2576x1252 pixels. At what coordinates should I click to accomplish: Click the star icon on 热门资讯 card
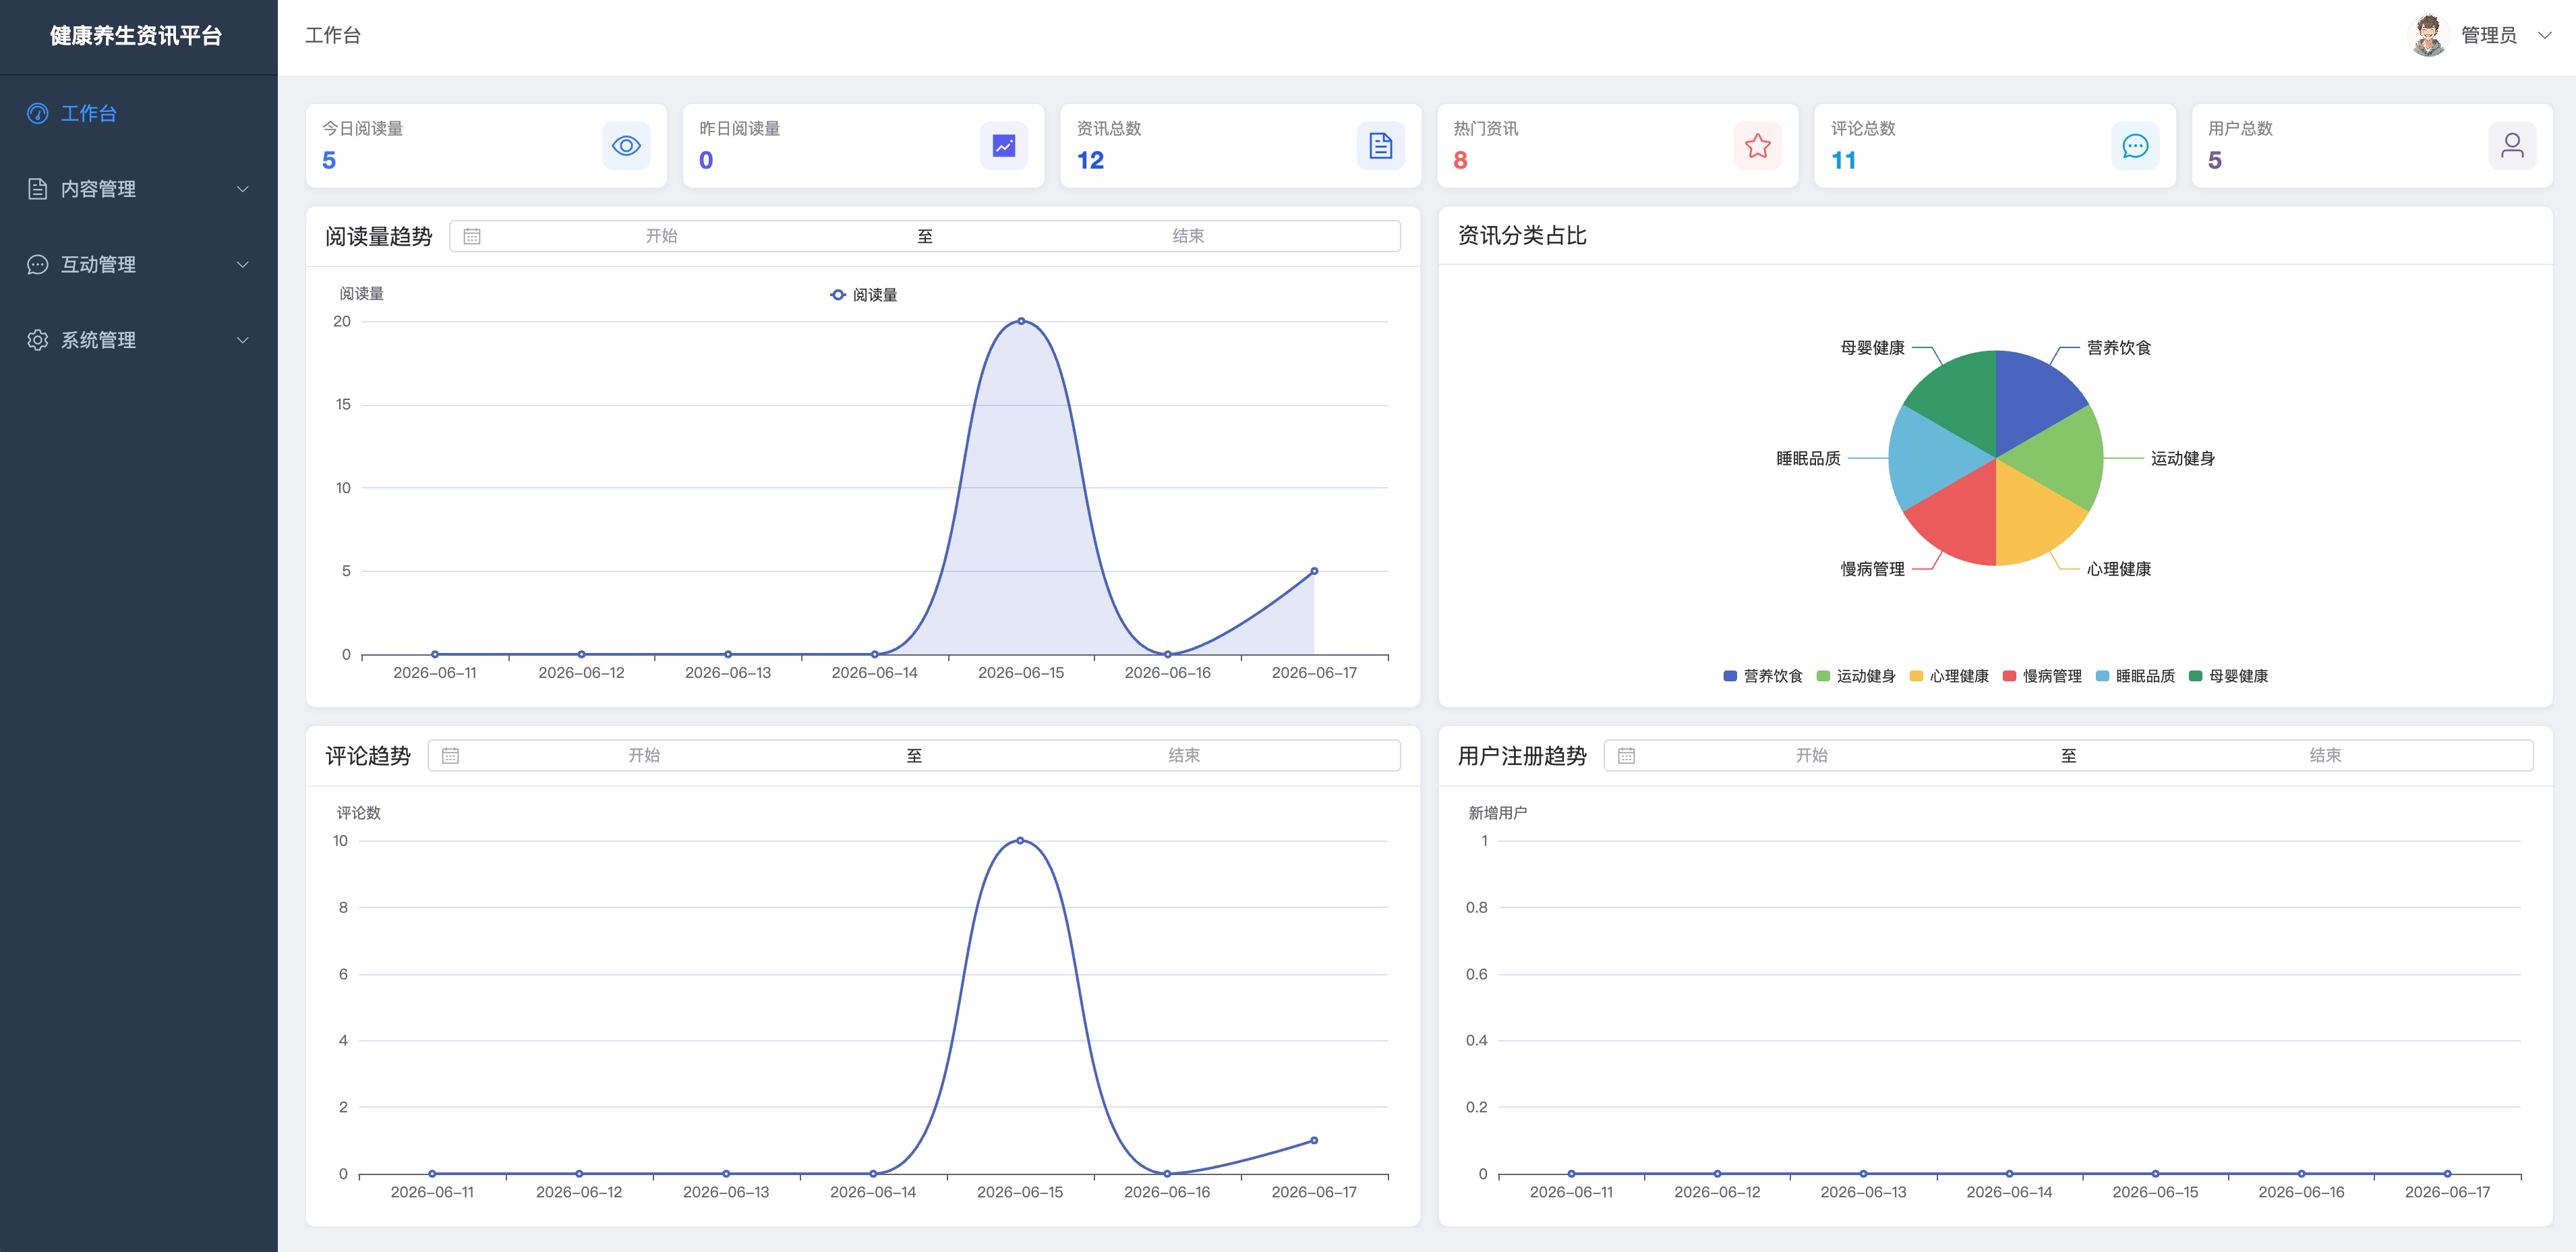pyautogui.click(x=1758, y=146)
